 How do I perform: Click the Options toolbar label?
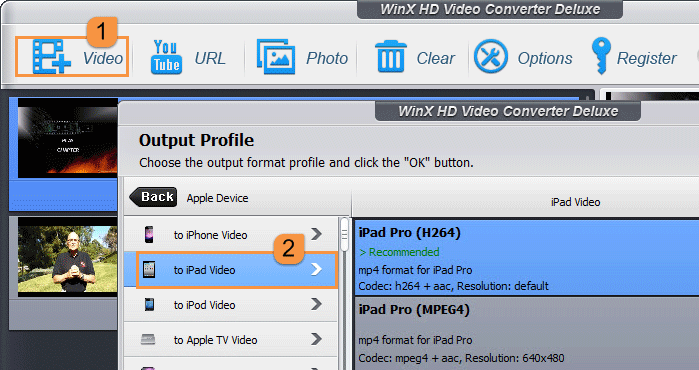coord(545,58)
